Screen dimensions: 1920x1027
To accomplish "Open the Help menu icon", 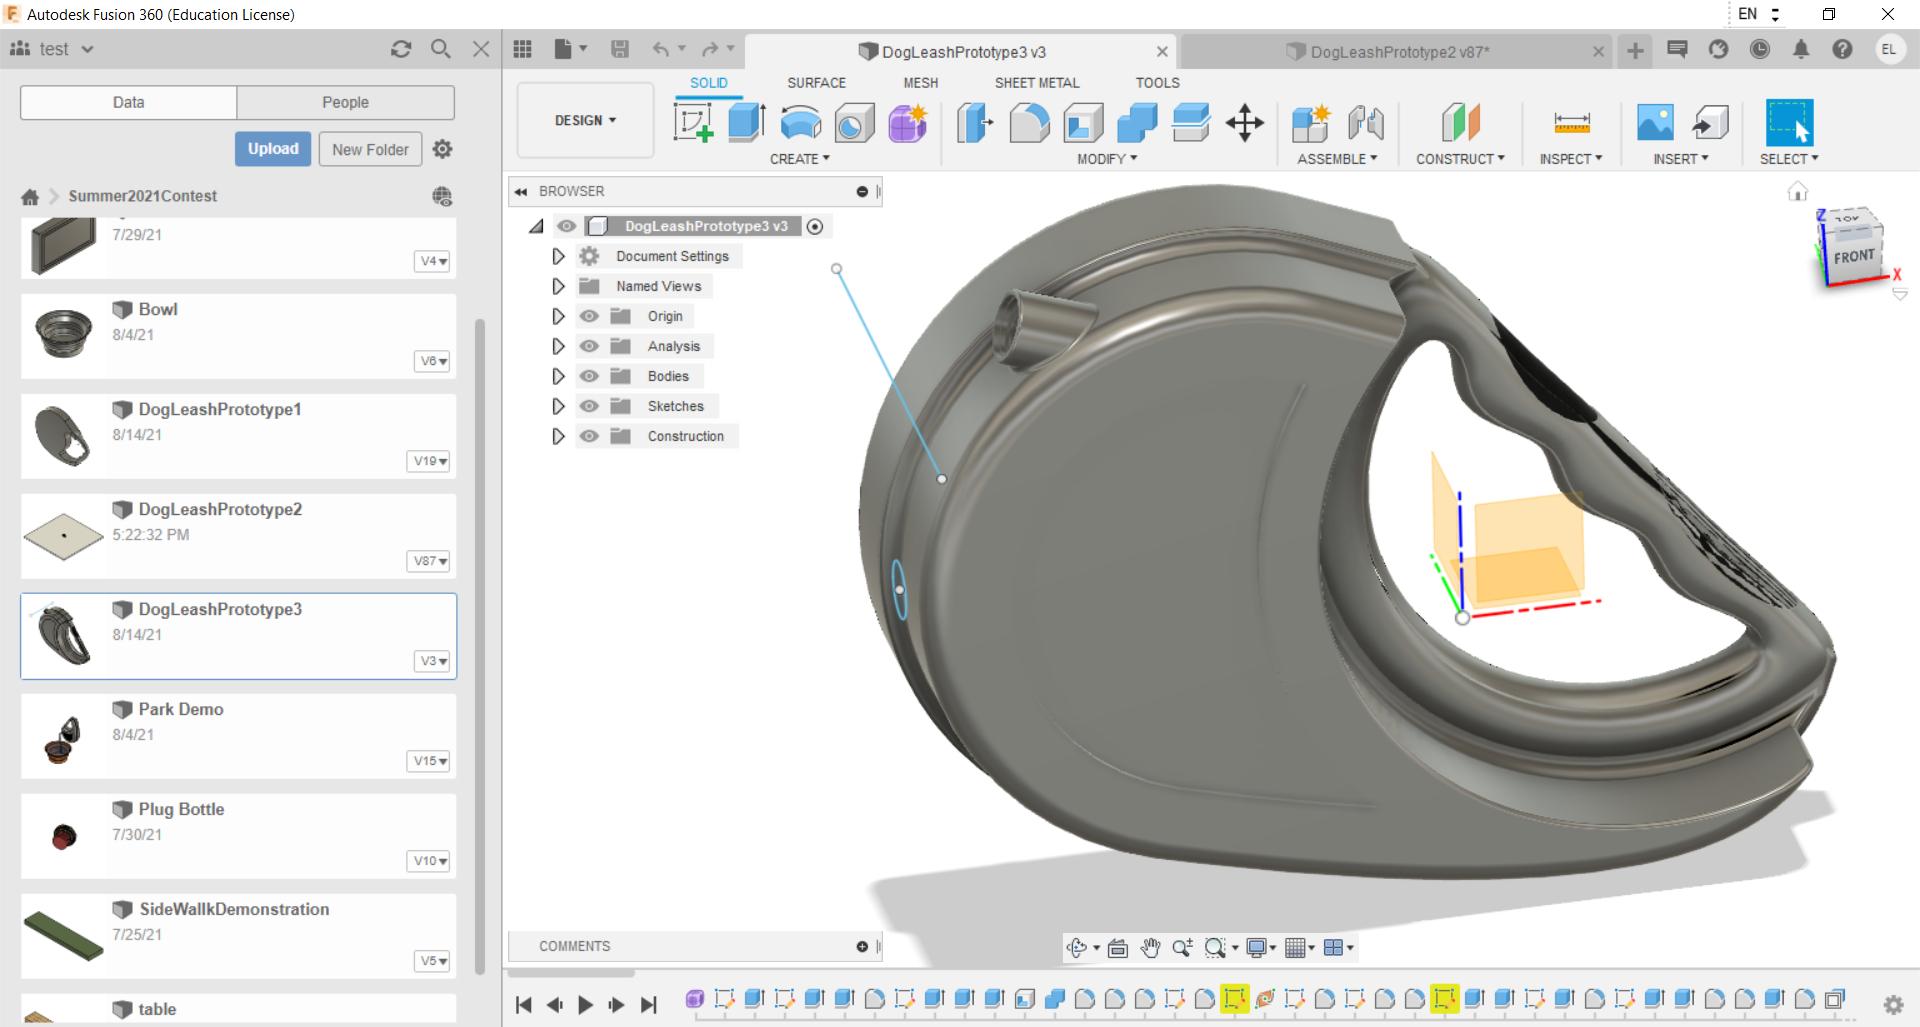I will click(1842, 49).
